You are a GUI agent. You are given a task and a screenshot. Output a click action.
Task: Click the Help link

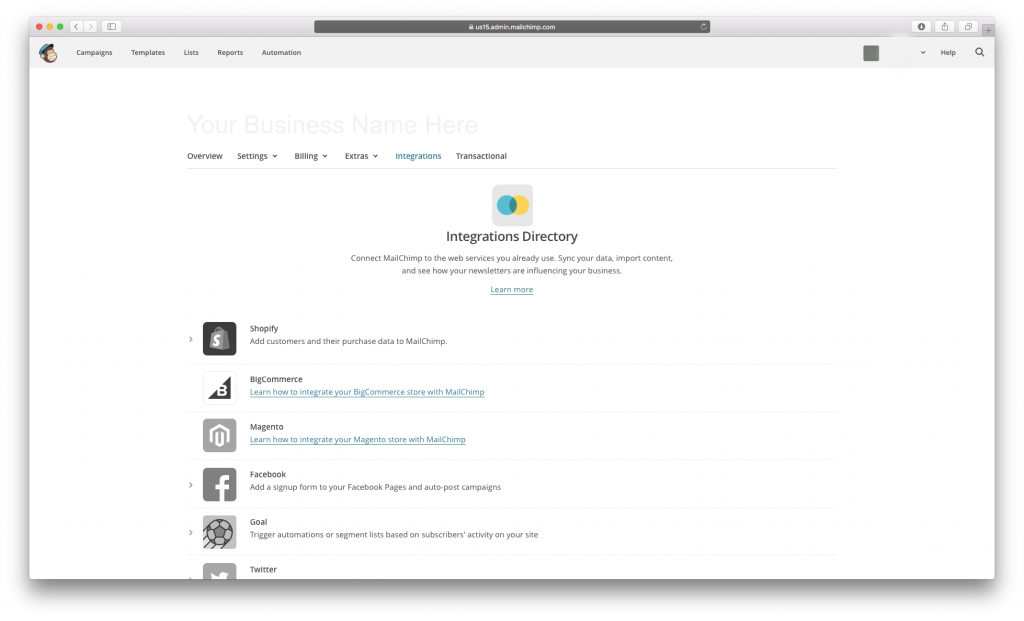(x=948, y=53)
